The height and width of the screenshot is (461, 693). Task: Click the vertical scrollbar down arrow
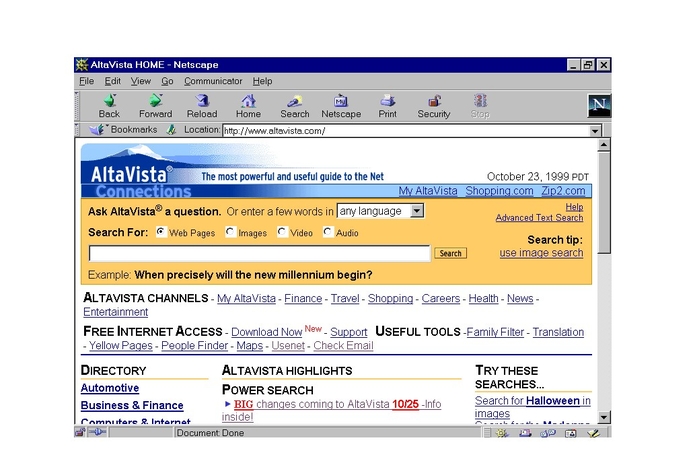point(604,417)
